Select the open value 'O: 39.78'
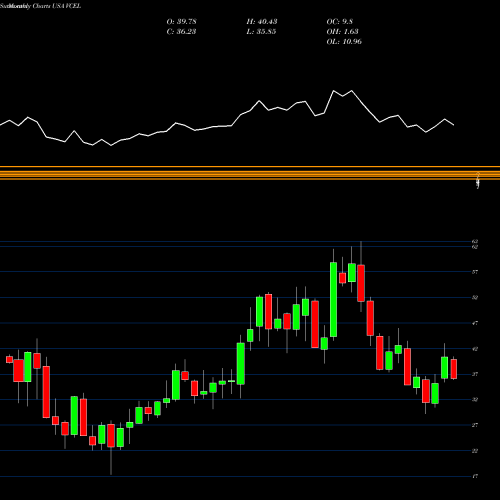The width and height of the screenshot is (500, 500). tap(181, 22)
